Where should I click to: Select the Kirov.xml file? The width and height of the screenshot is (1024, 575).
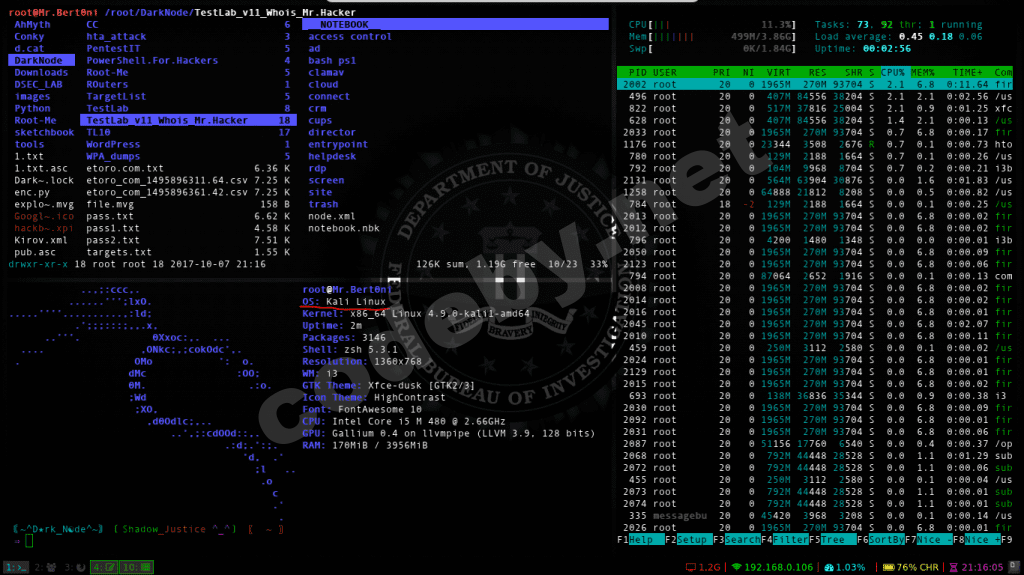[40, 240]
